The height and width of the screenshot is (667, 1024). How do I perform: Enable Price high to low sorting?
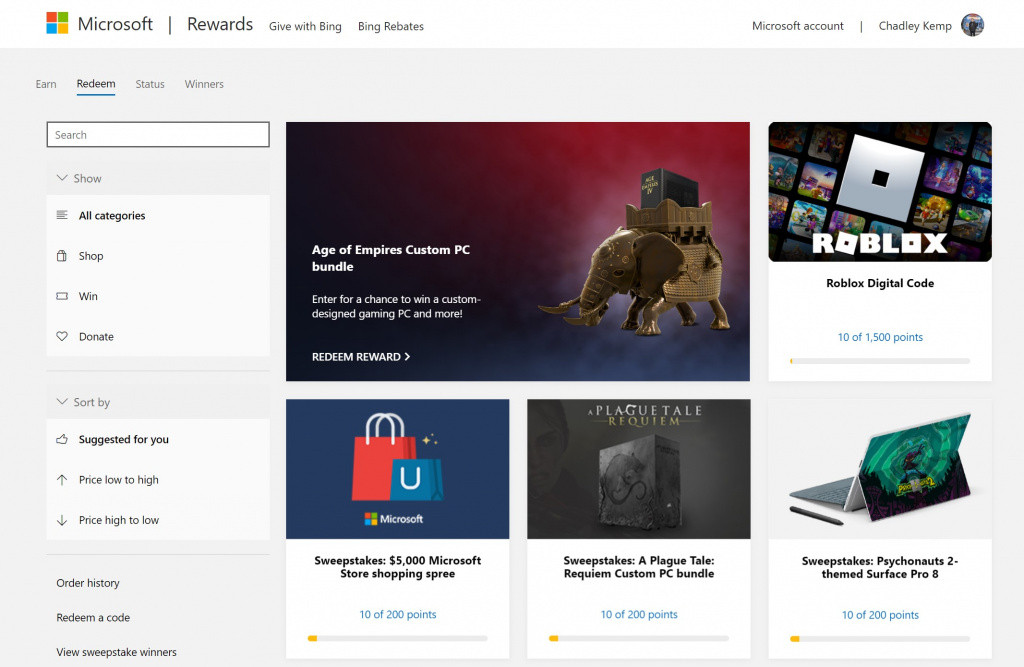118,520
